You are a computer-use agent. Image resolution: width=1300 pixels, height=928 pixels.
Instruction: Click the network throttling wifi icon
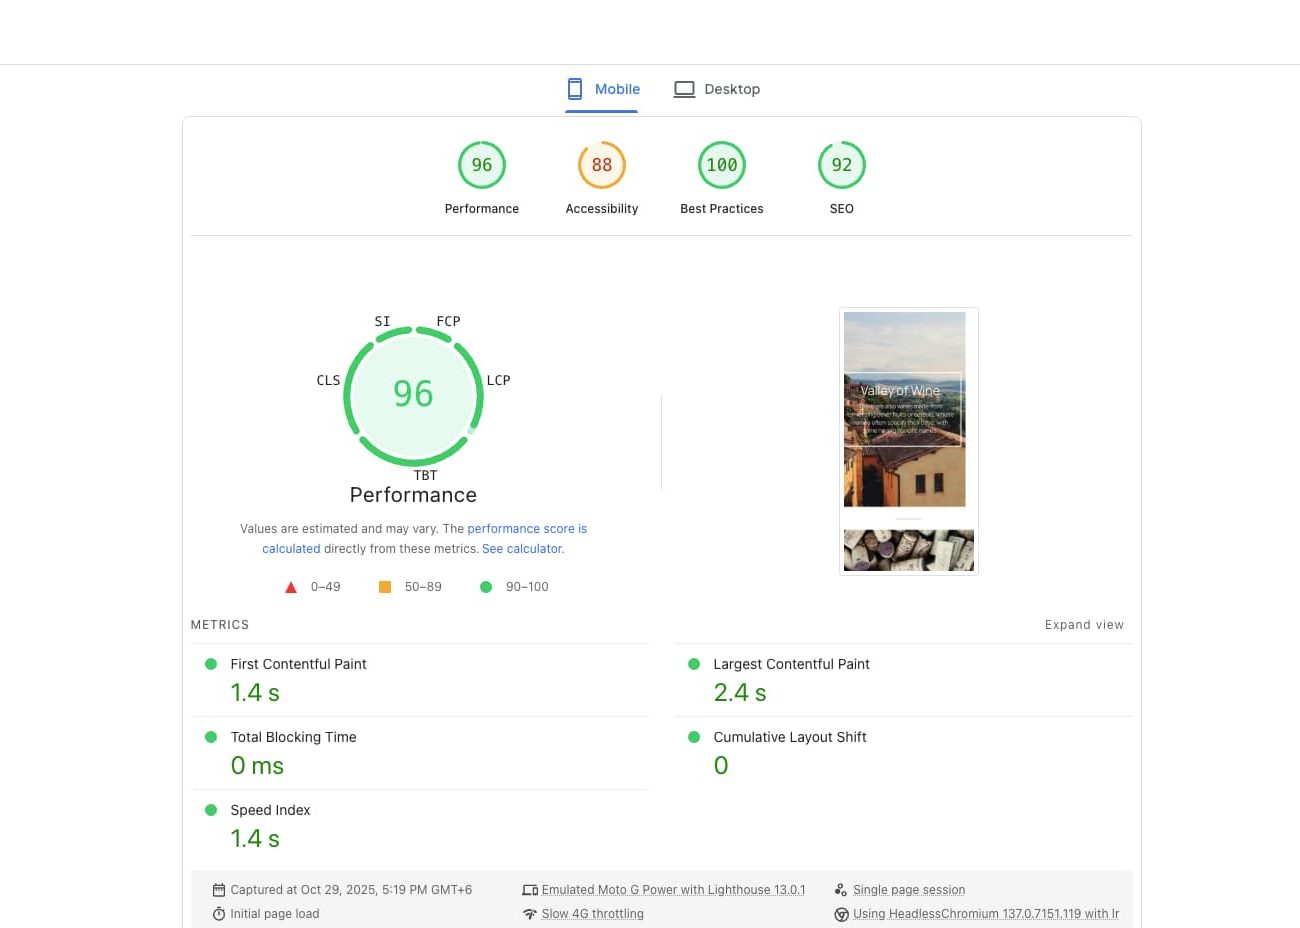tap(530, 913)
